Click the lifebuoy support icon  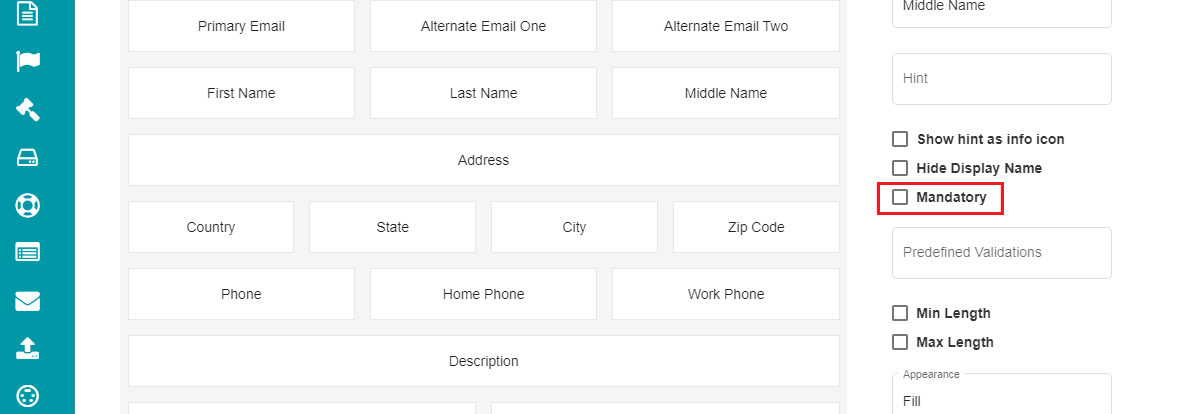click(27, 205)
